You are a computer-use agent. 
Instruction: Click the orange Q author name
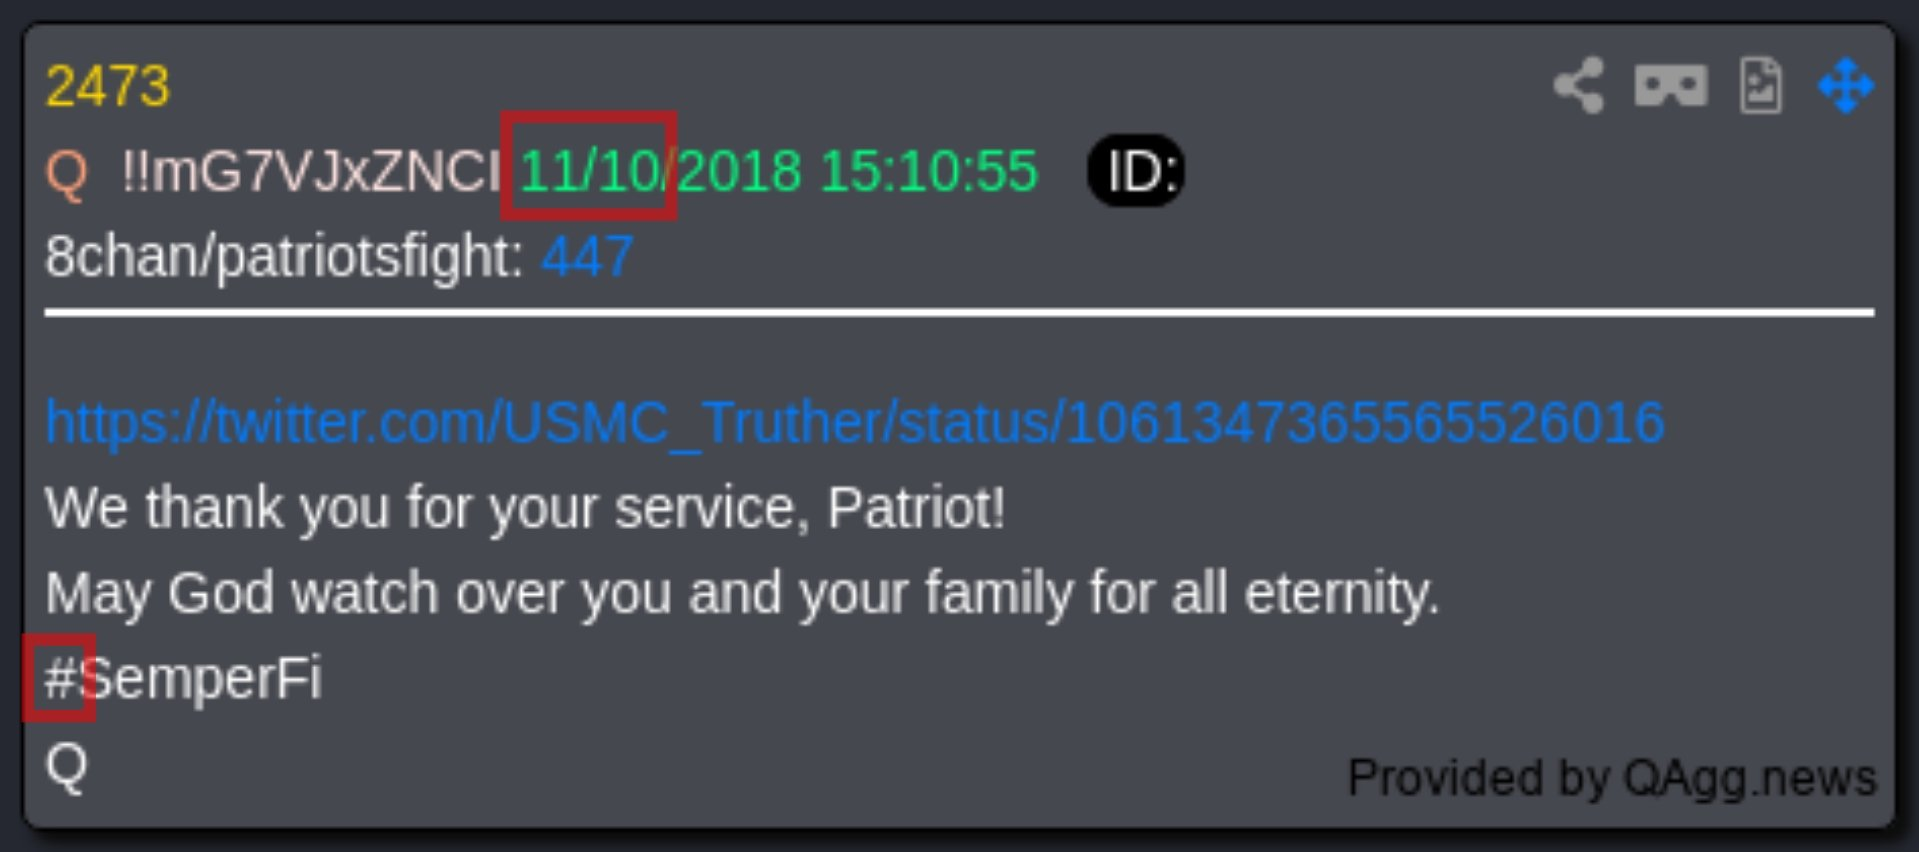[x=67, y=173]
